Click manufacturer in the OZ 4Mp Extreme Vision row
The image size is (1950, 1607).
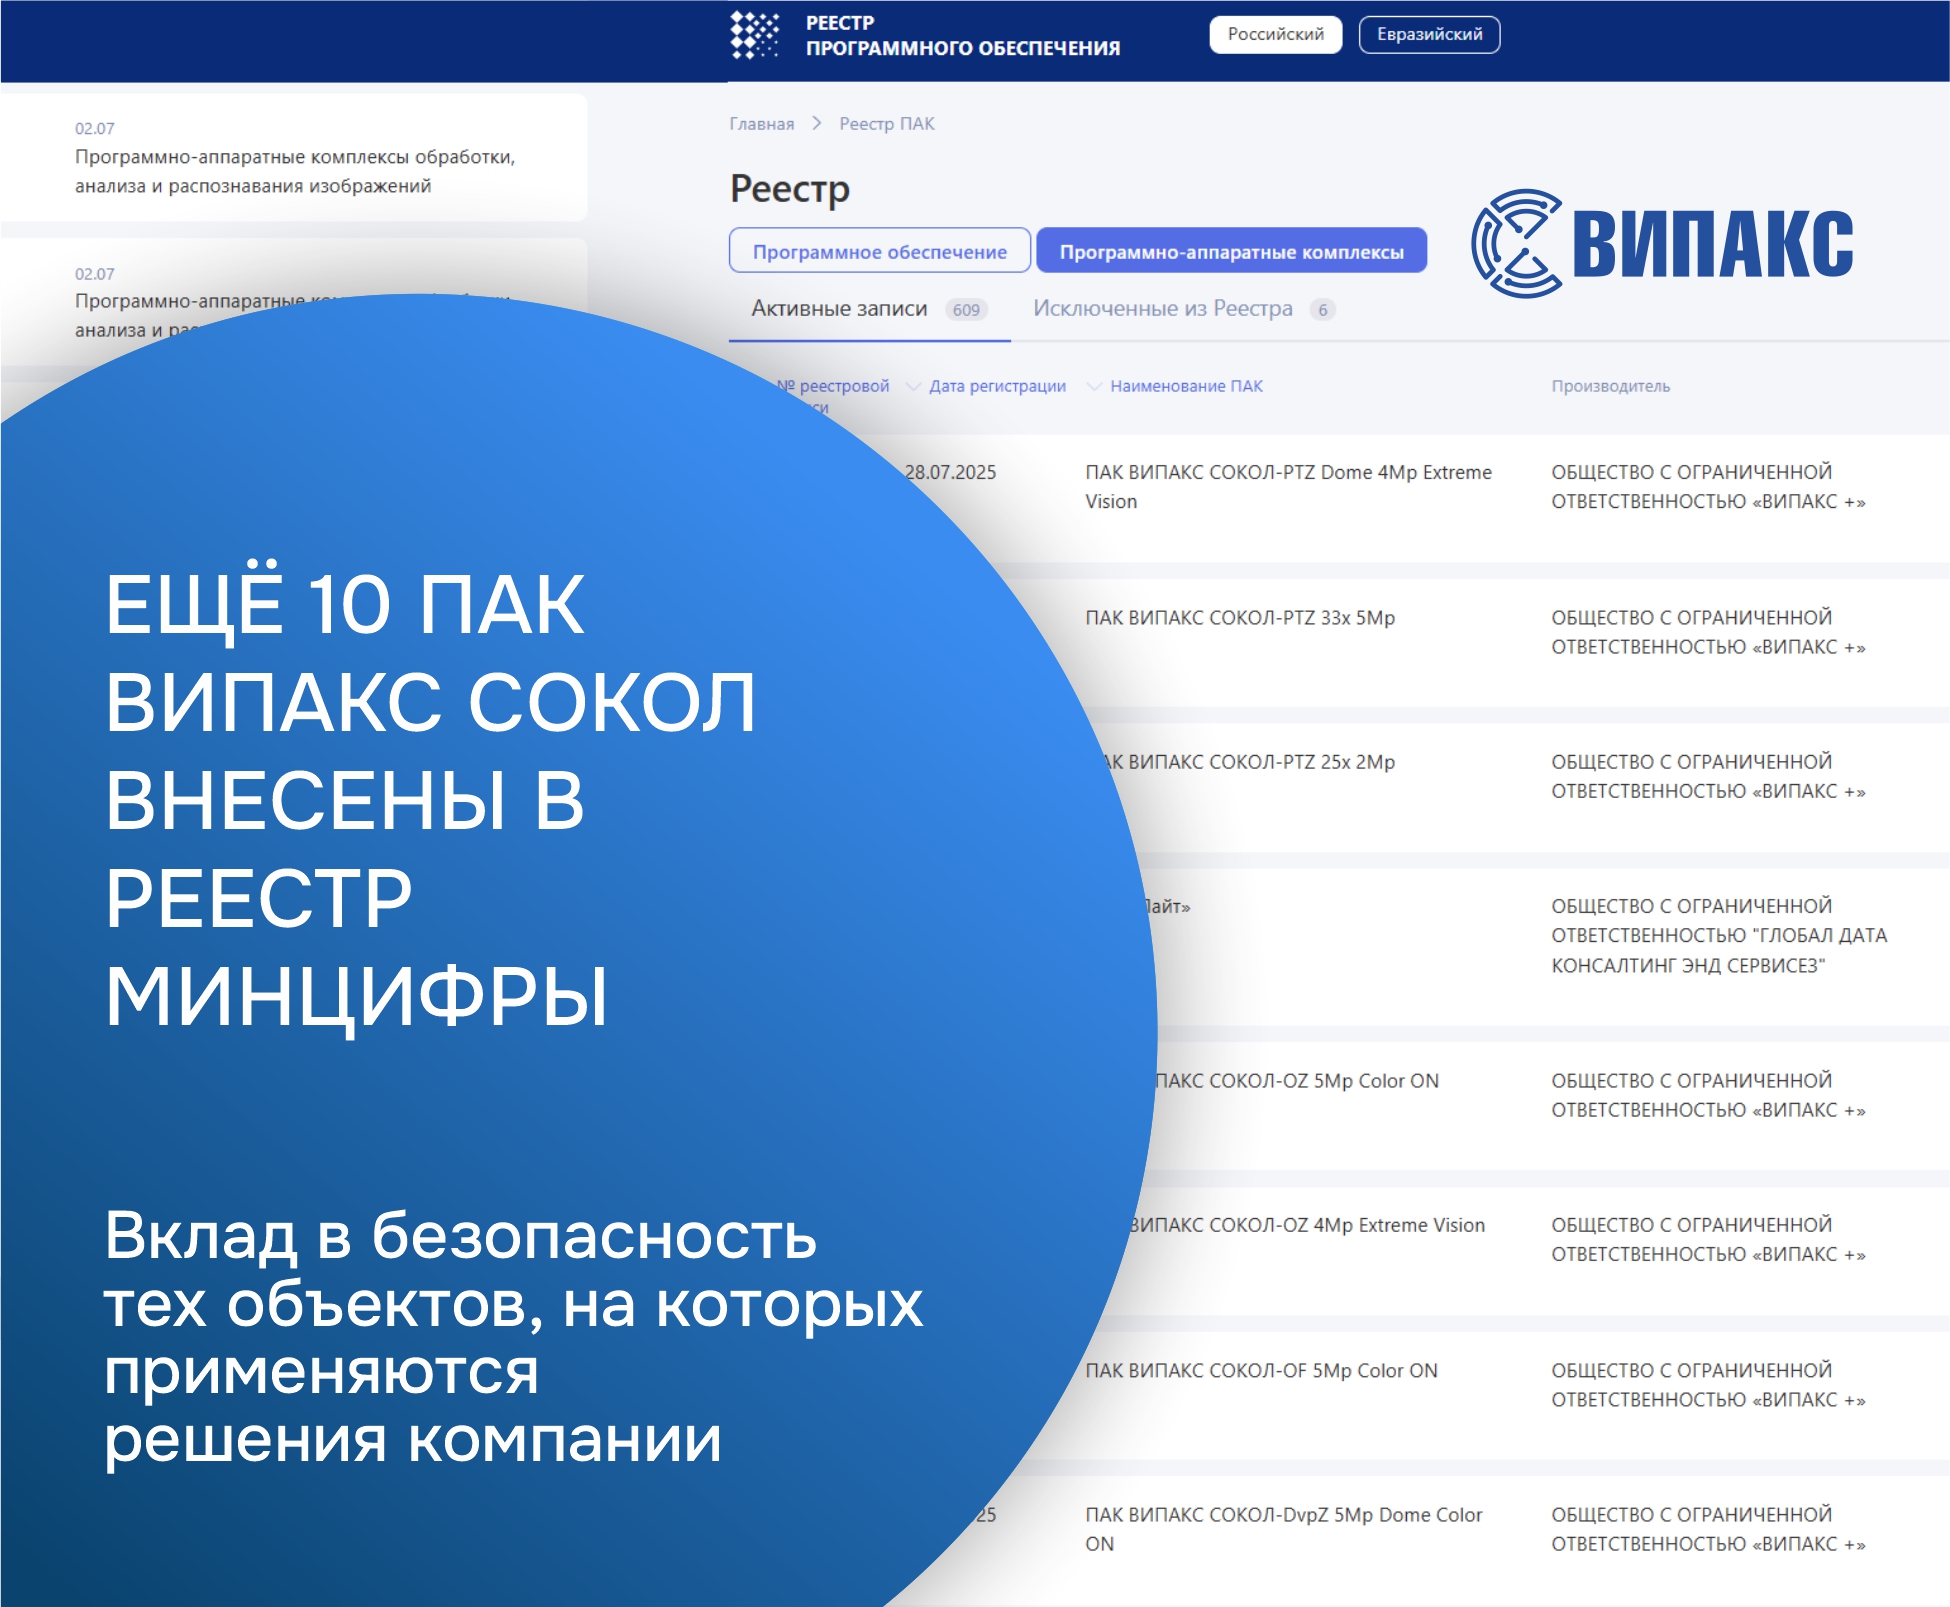coord(1708,1239)
